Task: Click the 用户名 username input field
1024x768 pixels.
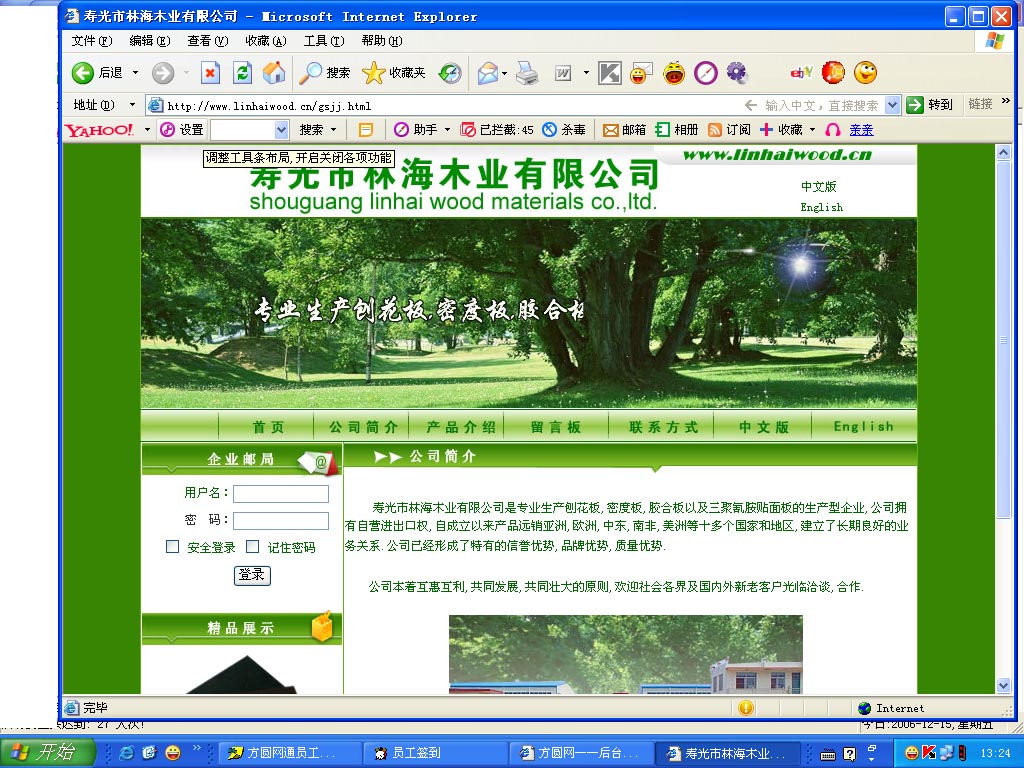Action: pyautogui.click(x=280, y=494)
